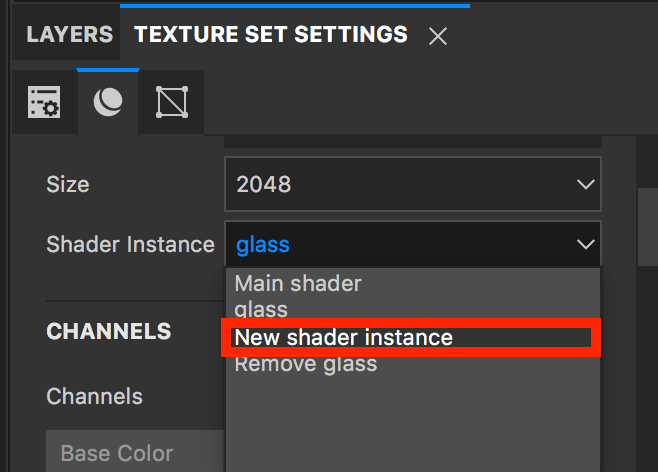Switch to the Layers tab
This screenshot has height=472, width=658.
pos(70,34)
